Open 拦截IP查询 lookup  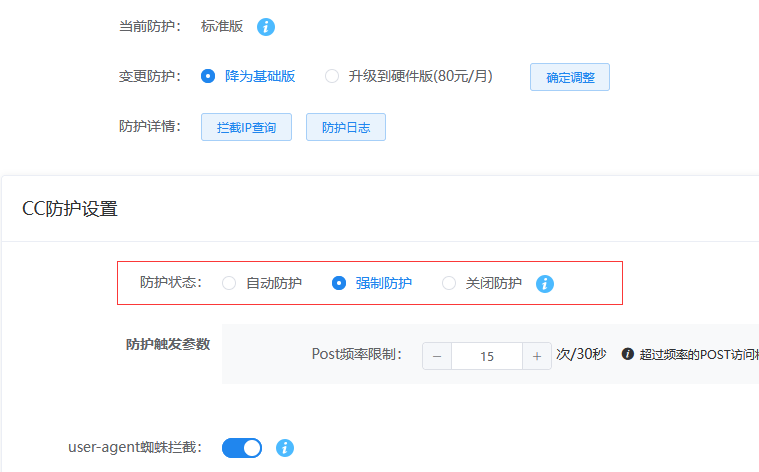(246, 128)
